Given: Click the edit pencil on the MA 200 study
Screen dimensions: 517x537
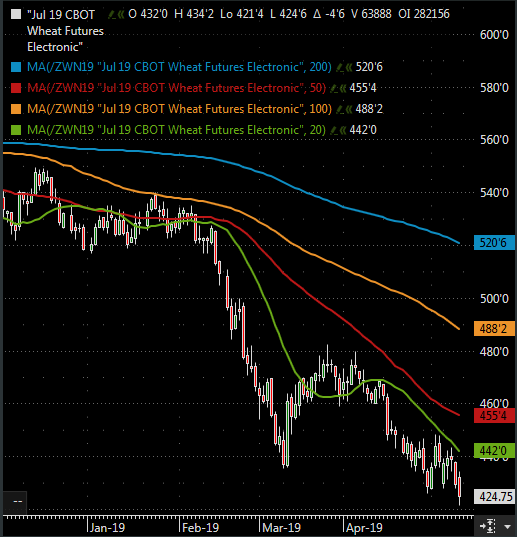Looking at the screenshot, I should pyautogui.click(x=339, y=67).
